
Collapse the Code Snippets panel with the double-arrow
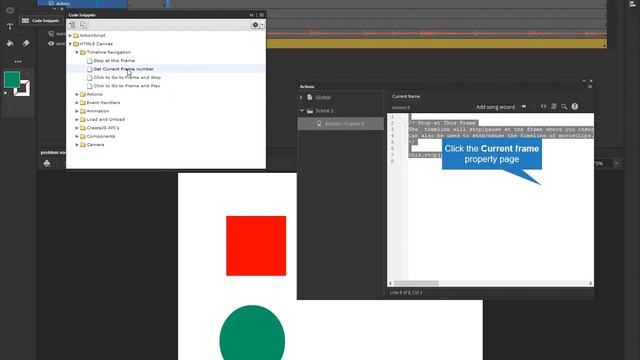(251, 15)
